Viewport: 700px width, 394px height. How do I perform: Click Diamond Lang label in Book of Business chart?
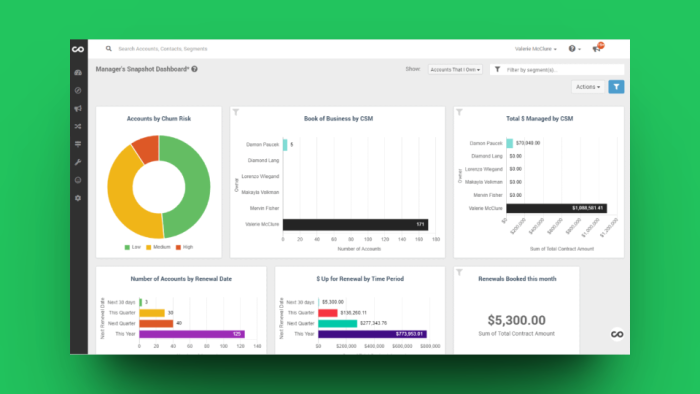point(263,161)
